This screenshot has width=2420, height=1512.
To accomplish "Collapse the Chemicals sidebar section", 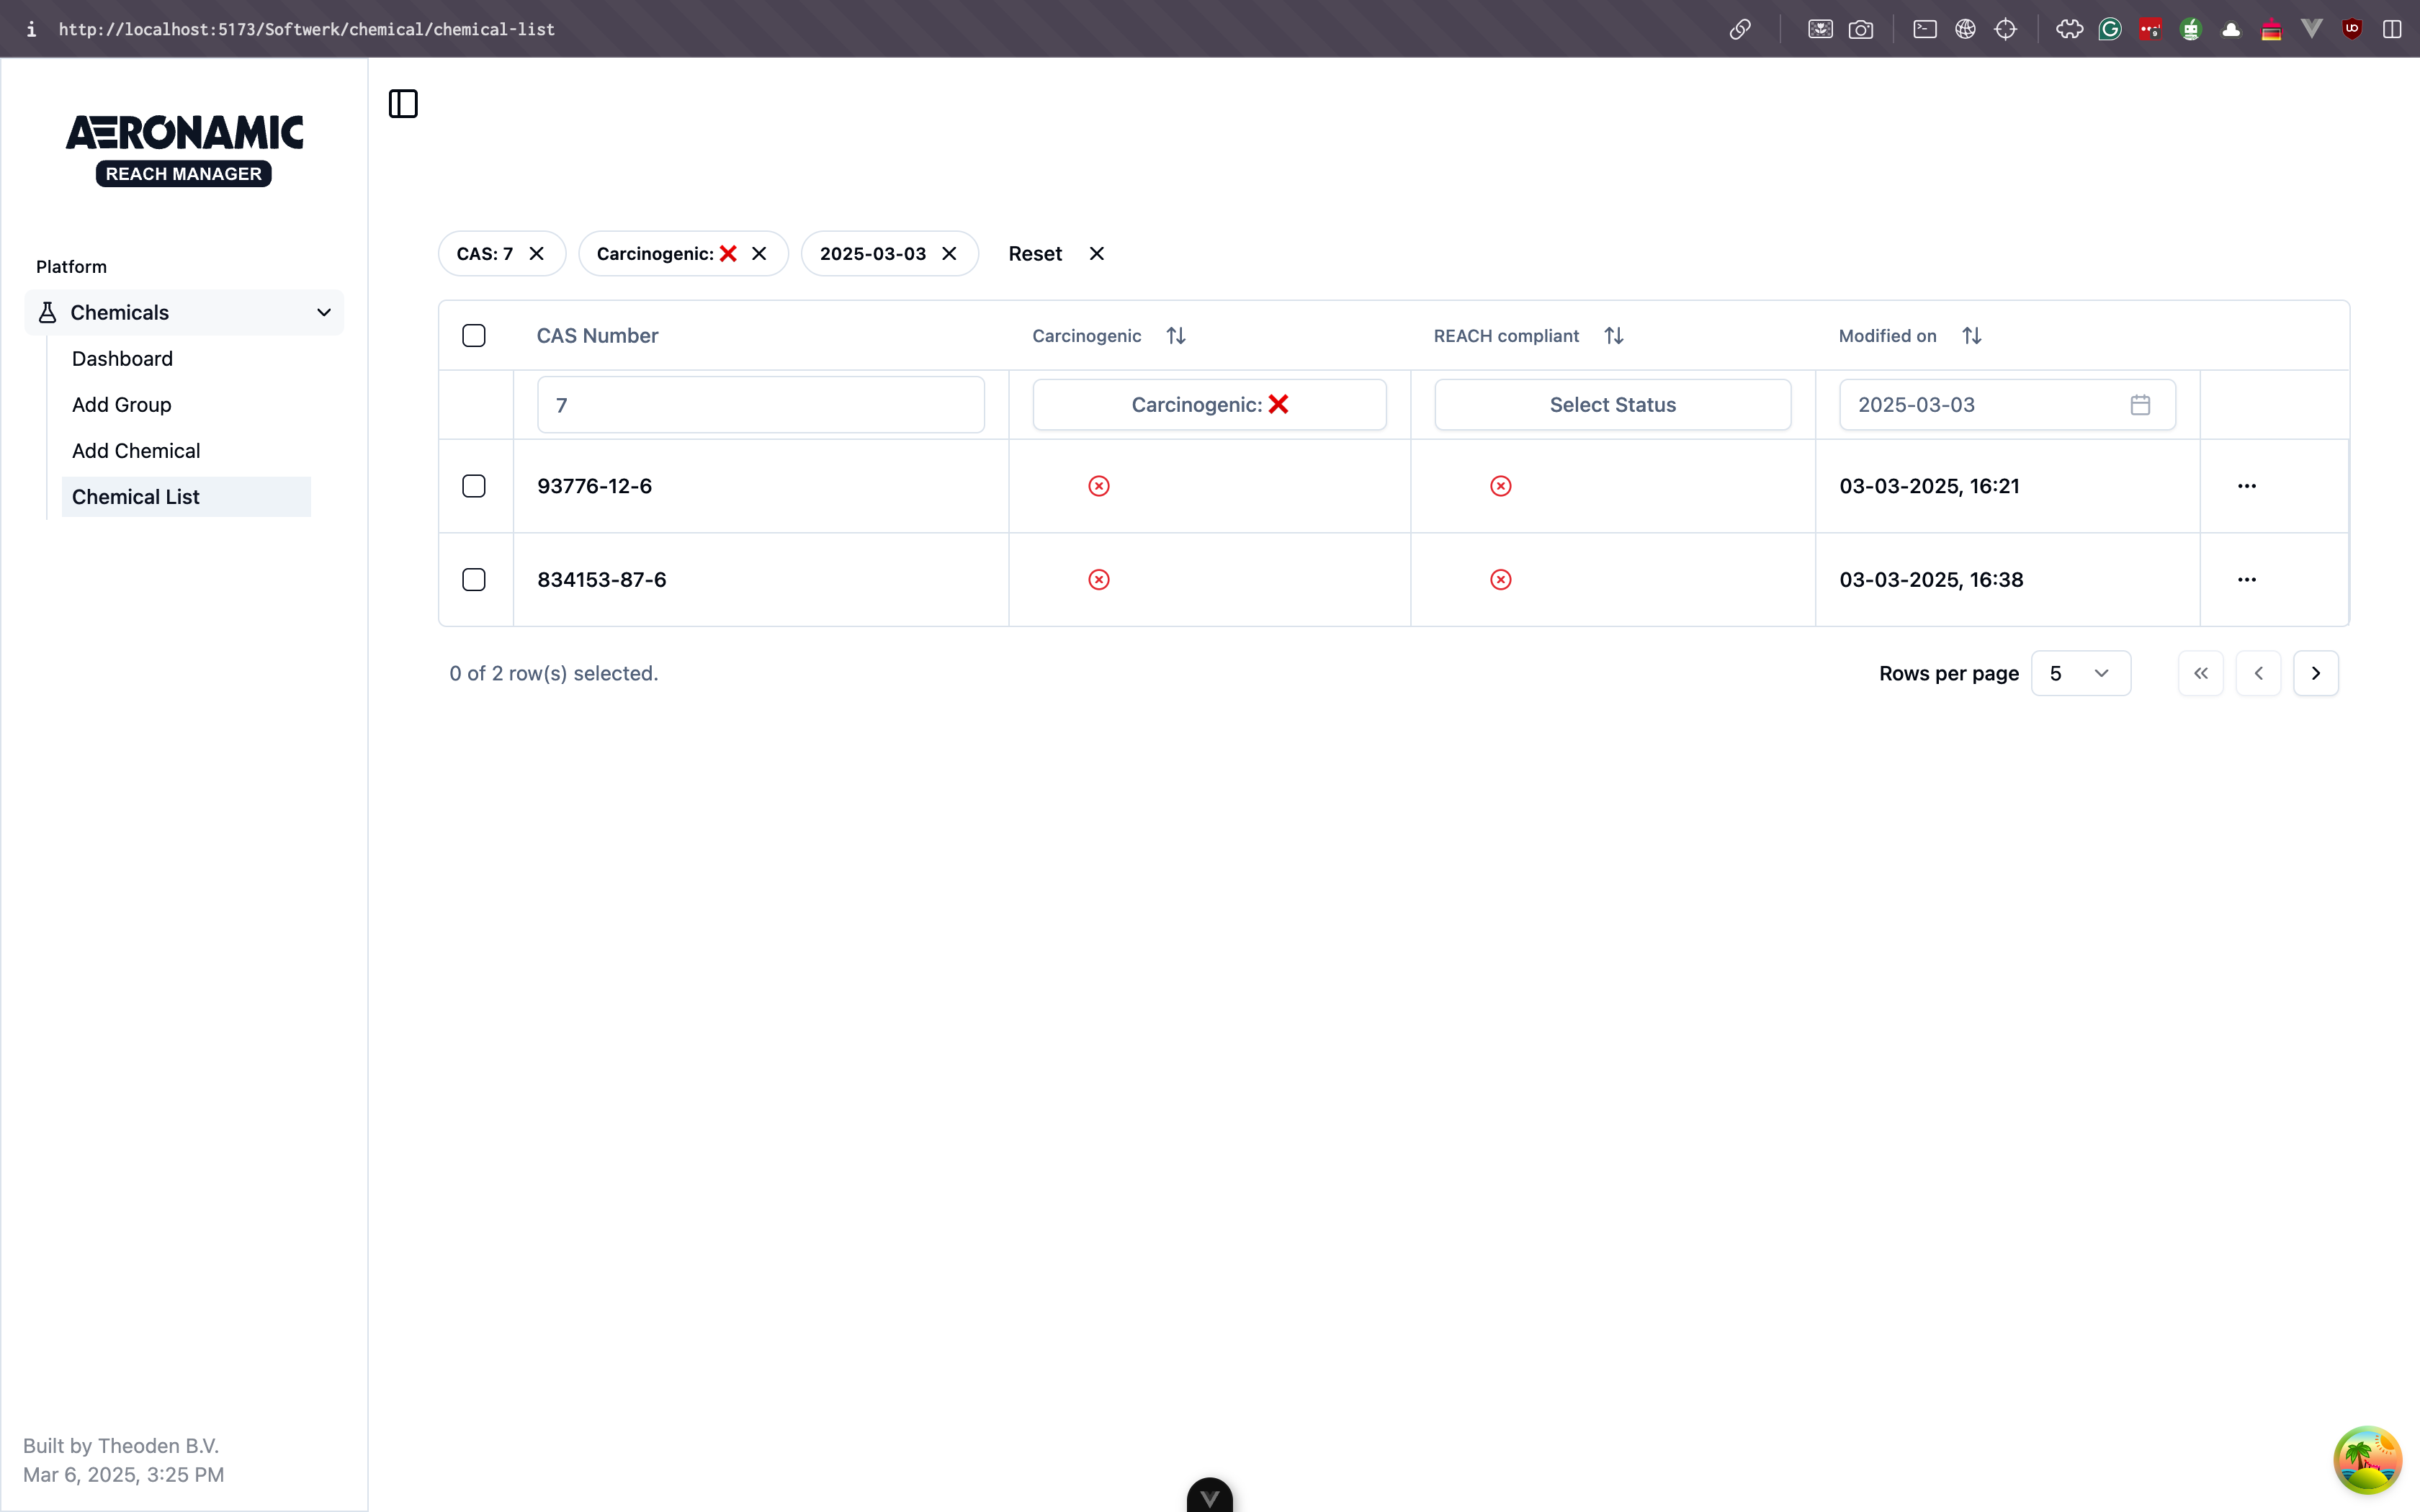I will coord(323,313).
